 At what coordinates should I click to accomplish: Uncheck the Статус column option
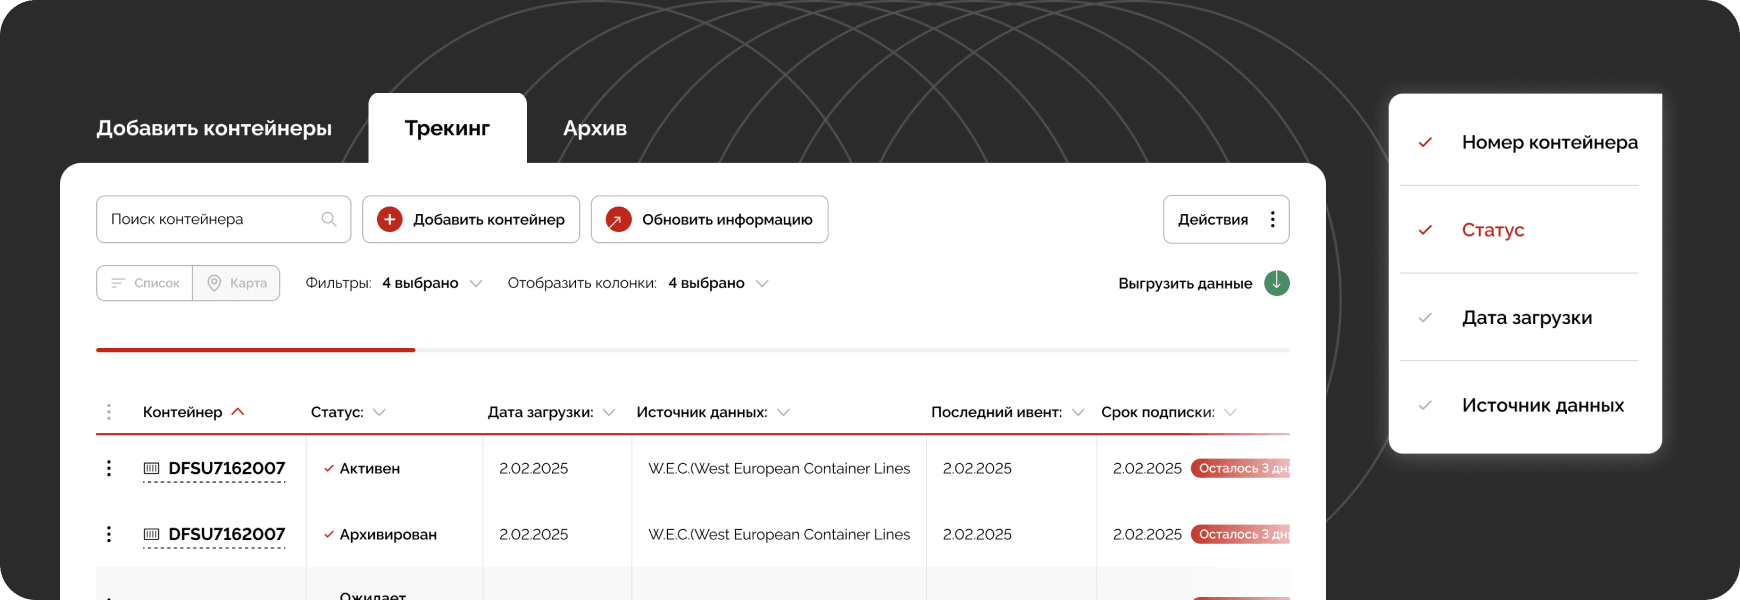(1426, 230)
